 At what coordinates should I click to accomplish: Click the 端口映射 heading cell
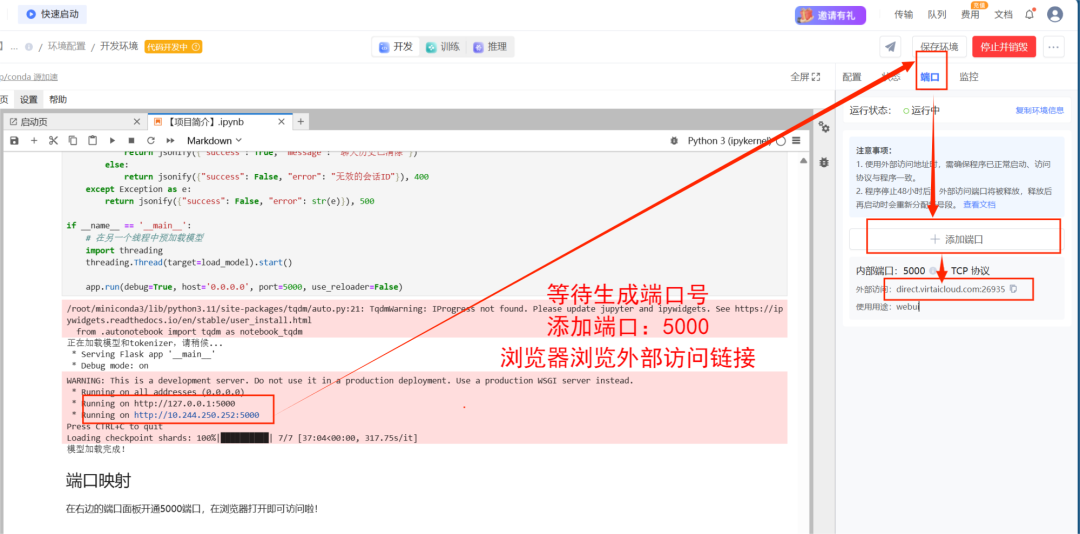[98, 480]
